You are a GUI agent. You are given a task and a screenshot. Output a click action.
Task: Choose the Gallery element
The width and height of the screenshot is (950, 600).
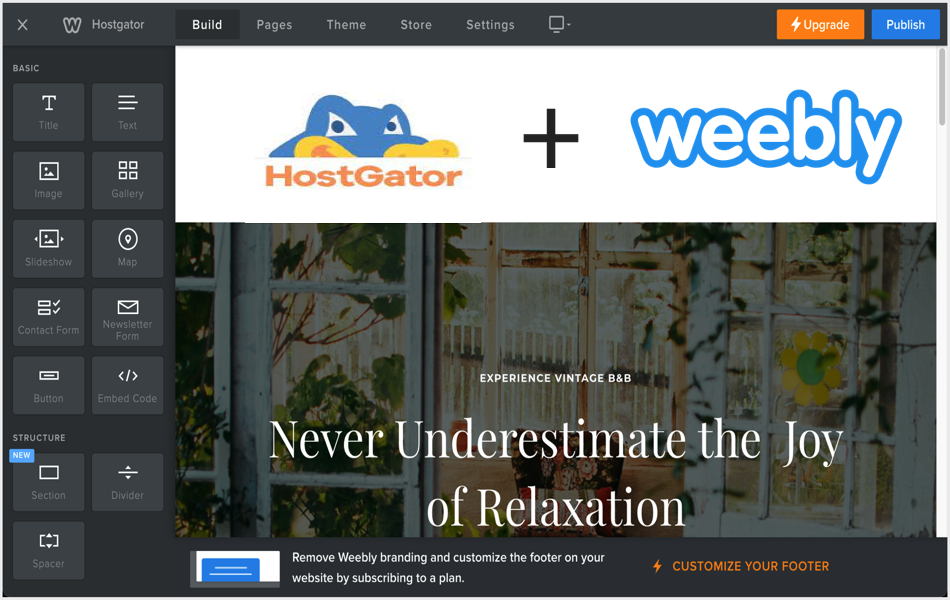tap(127, 181)
